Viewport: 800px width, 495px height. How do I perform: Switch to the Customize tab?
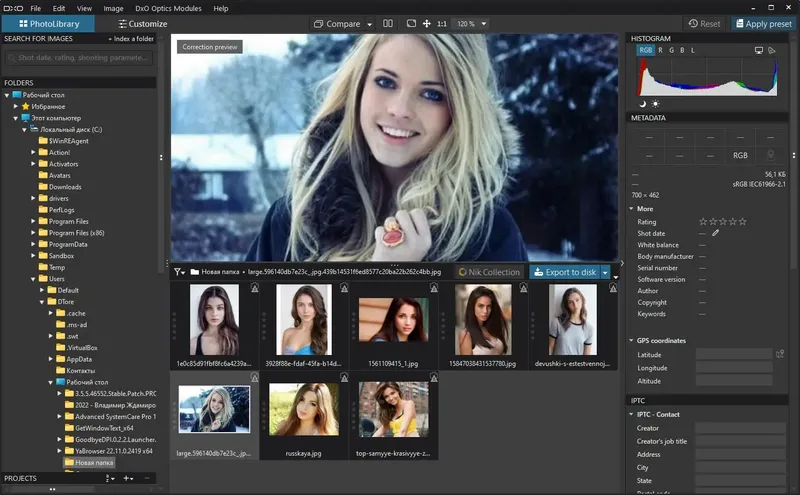[x=142, y=23]
